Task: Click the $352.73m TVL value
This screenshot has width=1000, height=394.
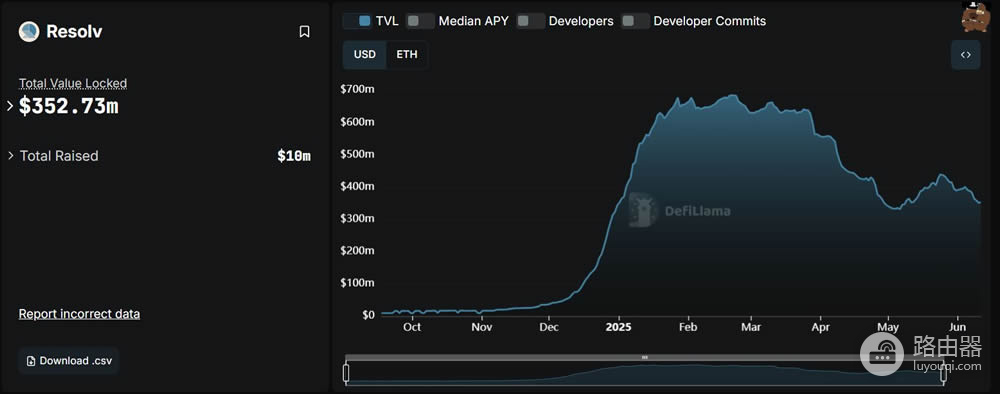Action: coord(68,106)
